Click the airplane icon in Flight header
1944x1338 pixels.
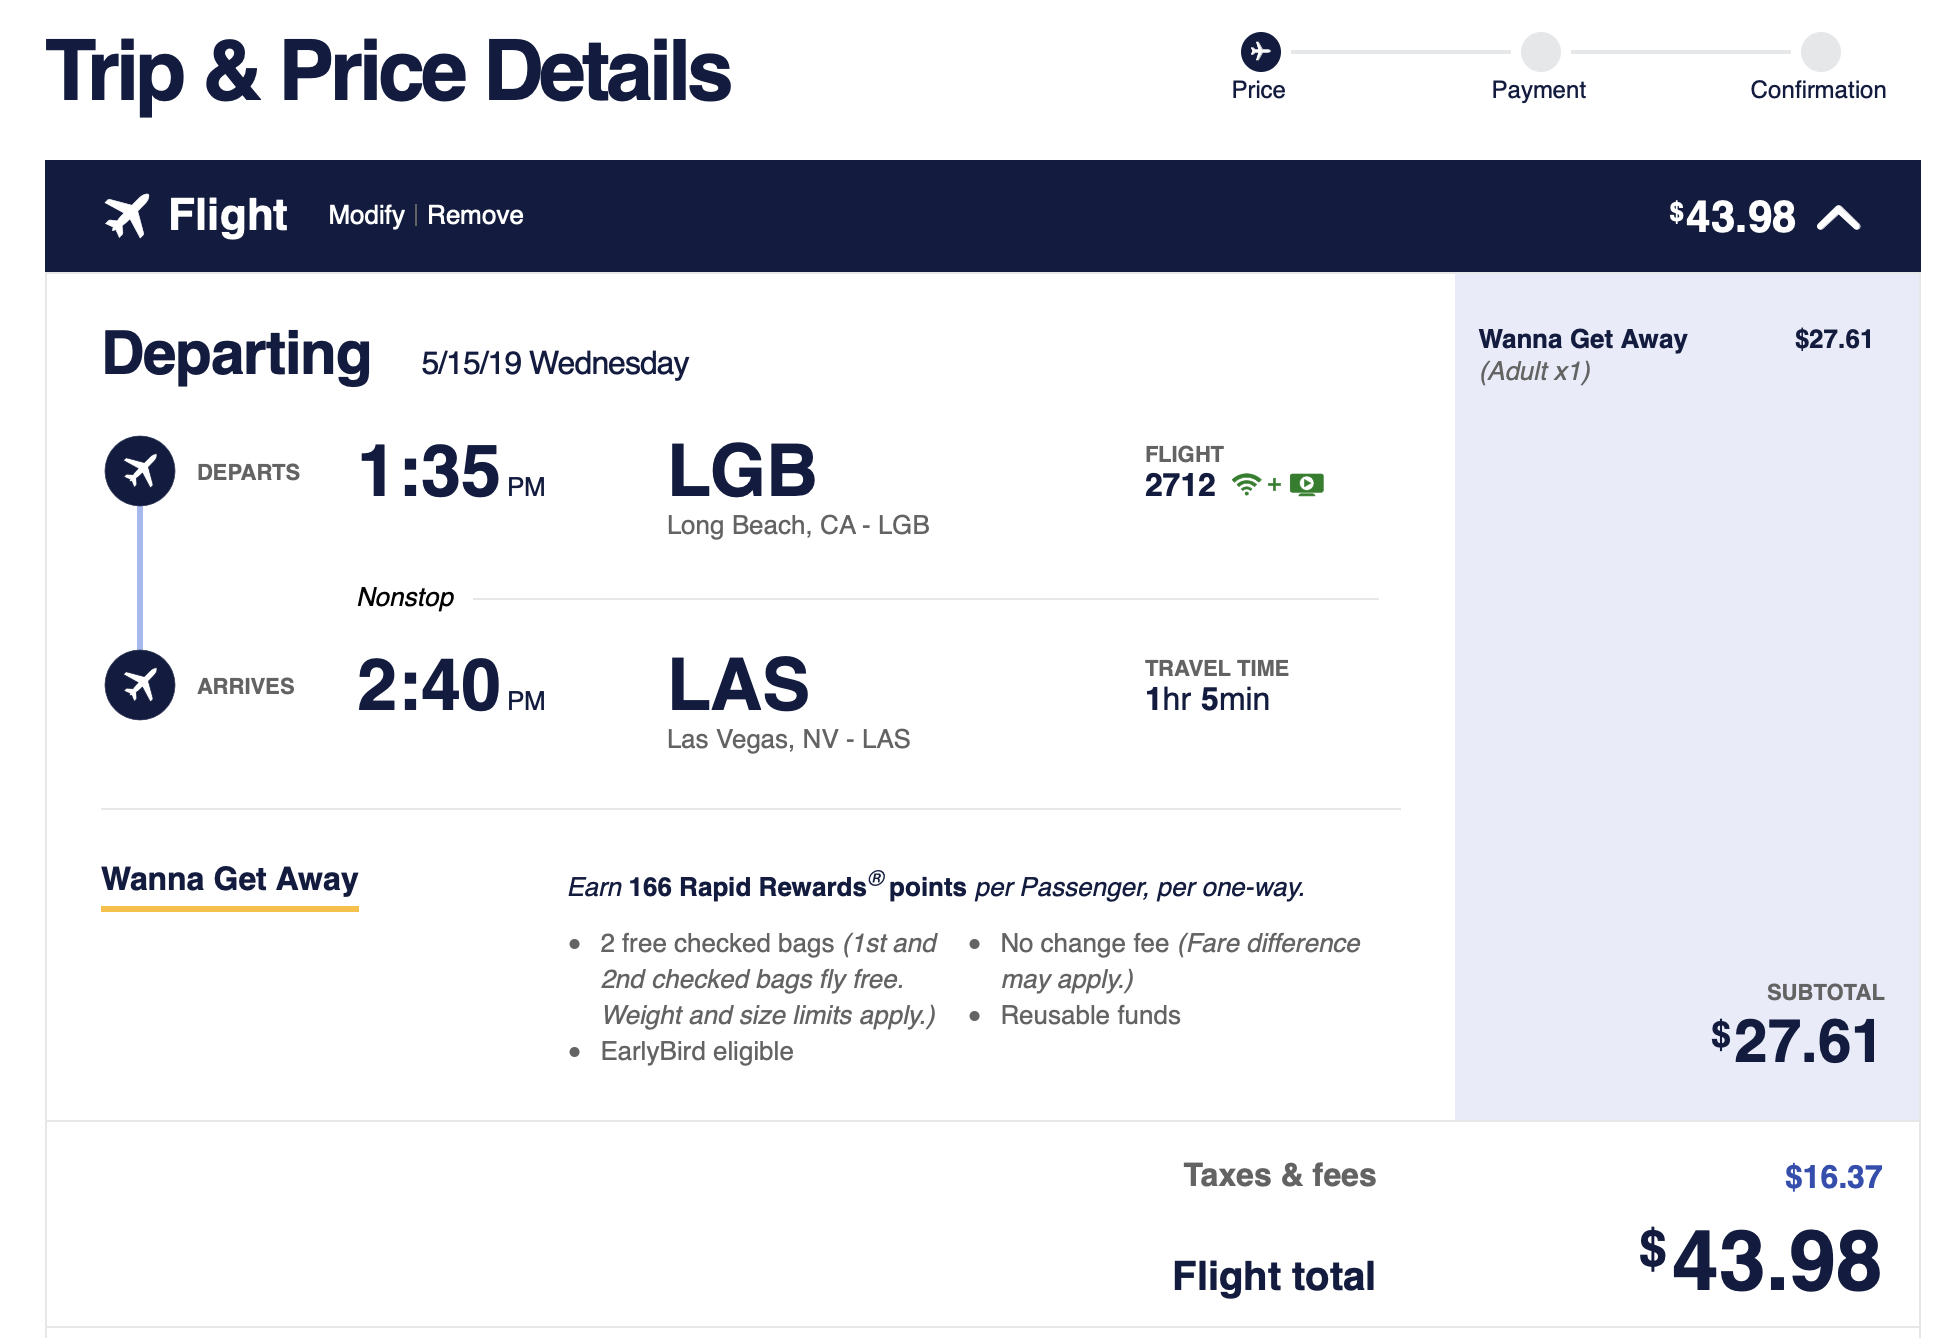[x=126, y=215]
